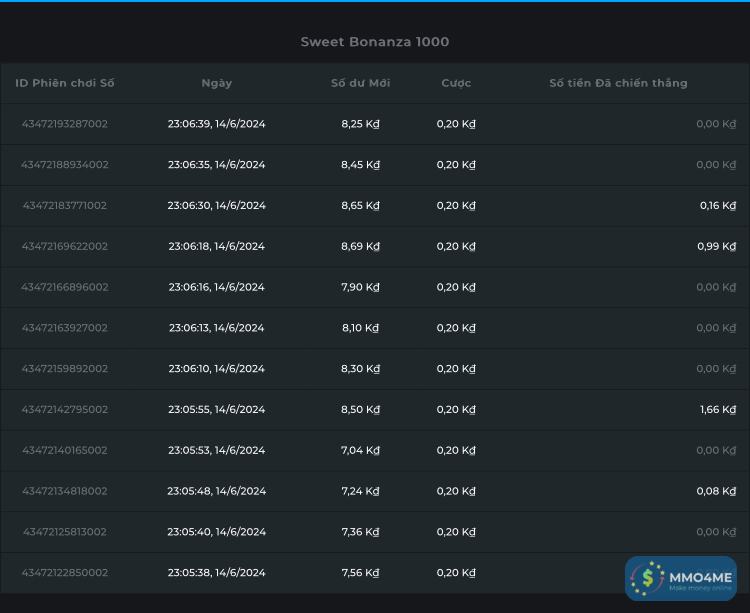750x613 pixels.
Task: Open session ID 43472142795002
Action: (x=65, y=410)
